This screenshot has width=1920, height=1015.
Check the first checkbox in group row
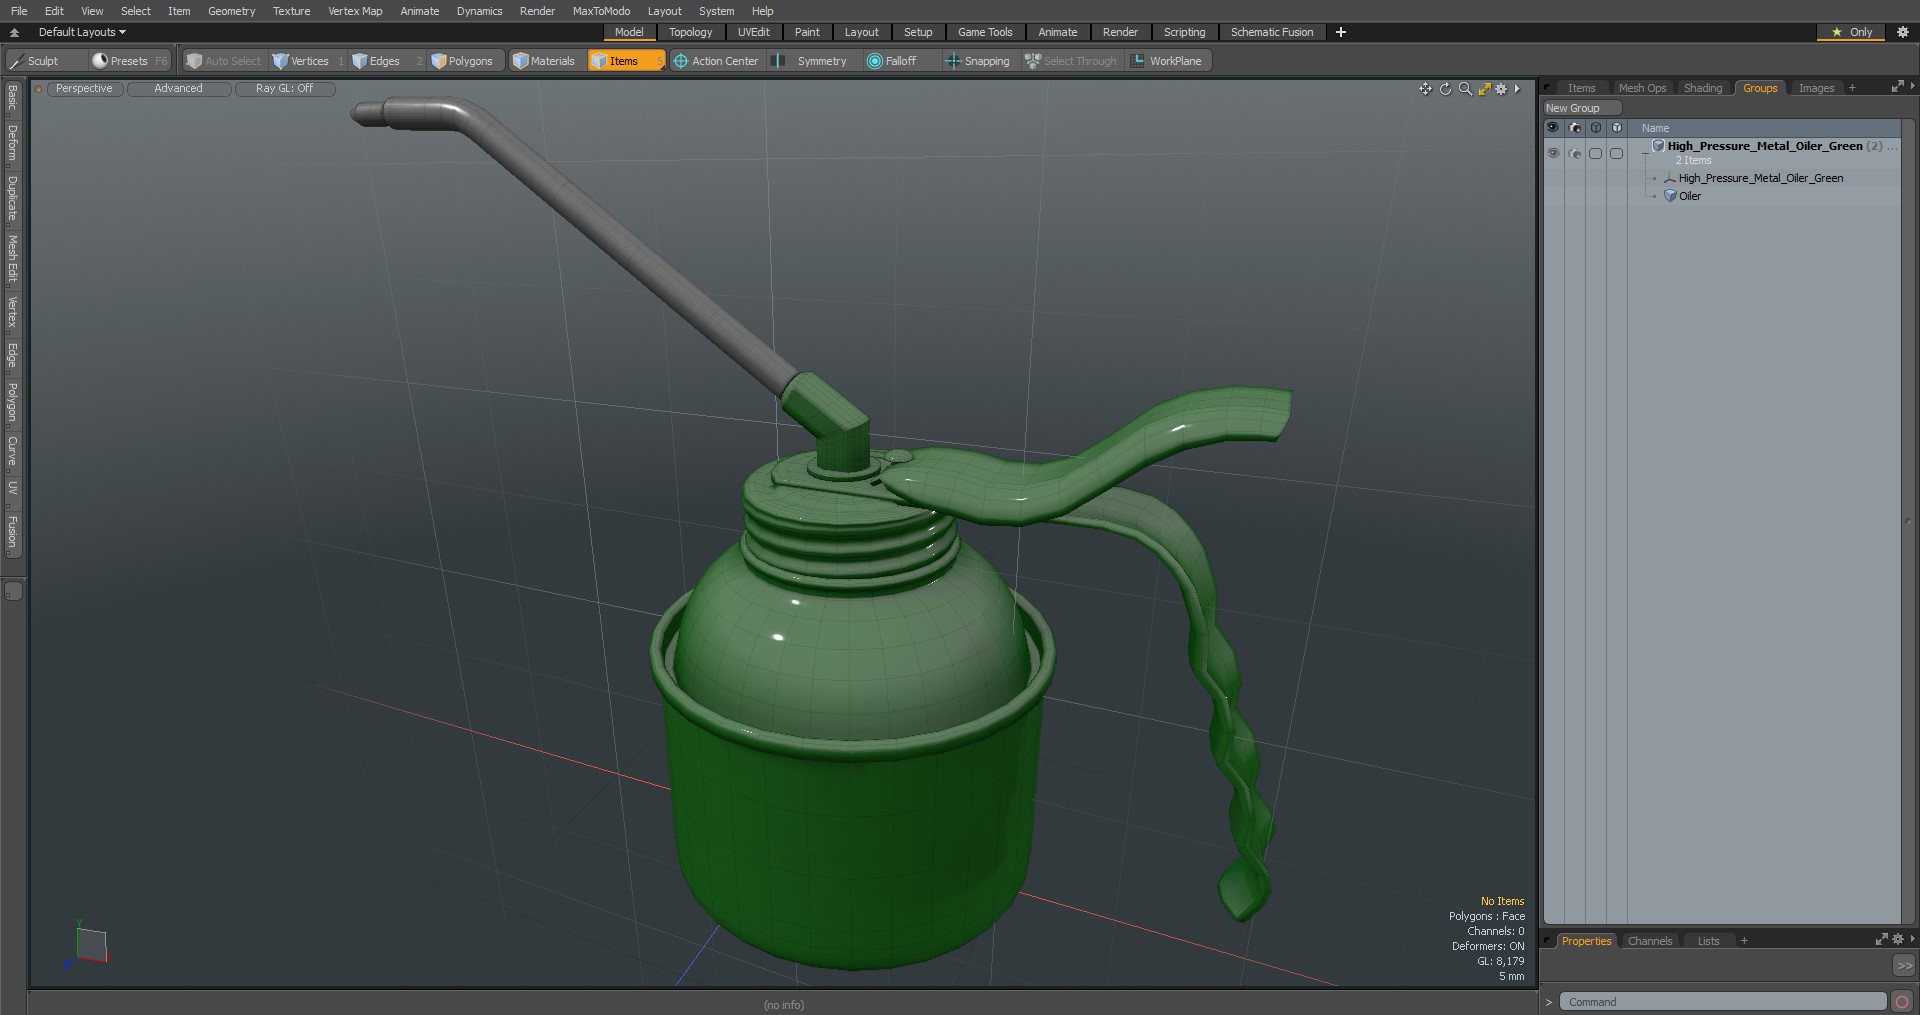(x=1596, y=153)
